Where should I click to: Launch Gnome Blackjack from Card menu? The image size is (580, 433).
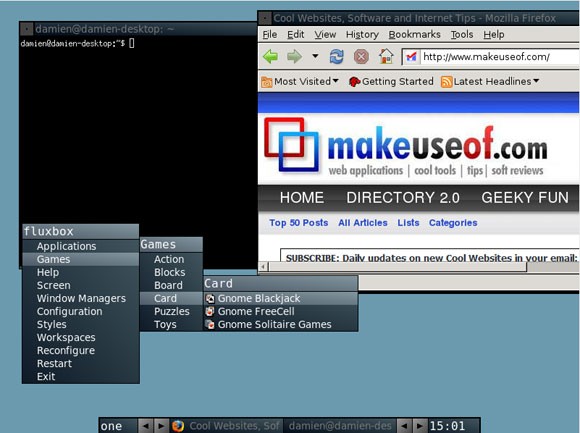click(x=281, y=298)
